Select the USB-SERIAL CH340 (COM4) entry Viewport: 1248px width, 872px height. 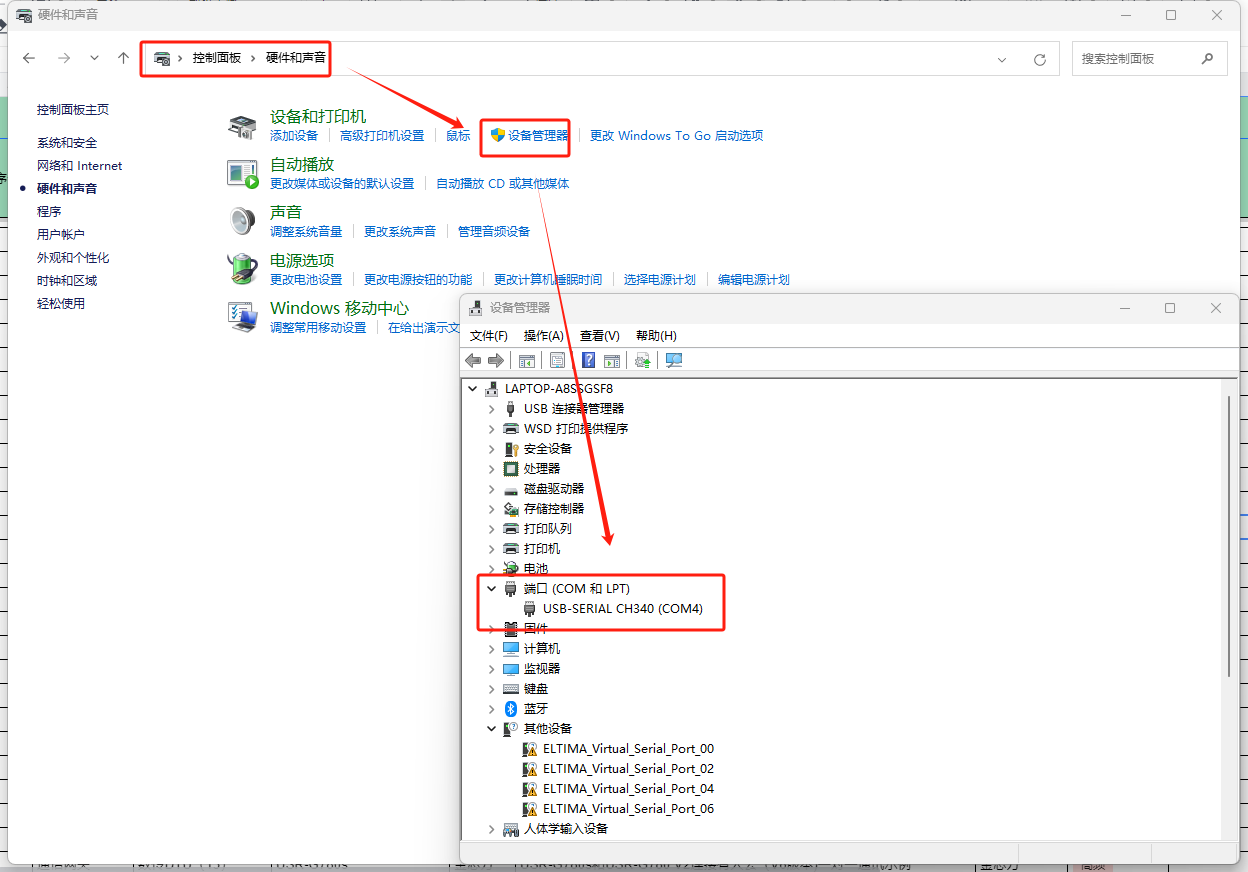tap(623, 608)
